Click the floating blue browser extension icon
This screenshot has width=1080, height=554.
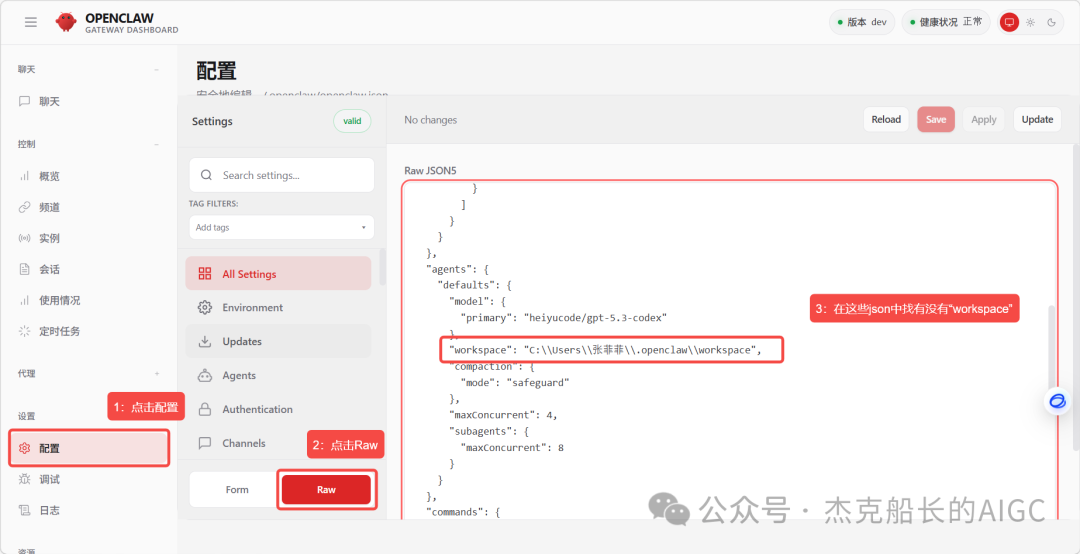tap(1057, 401)
